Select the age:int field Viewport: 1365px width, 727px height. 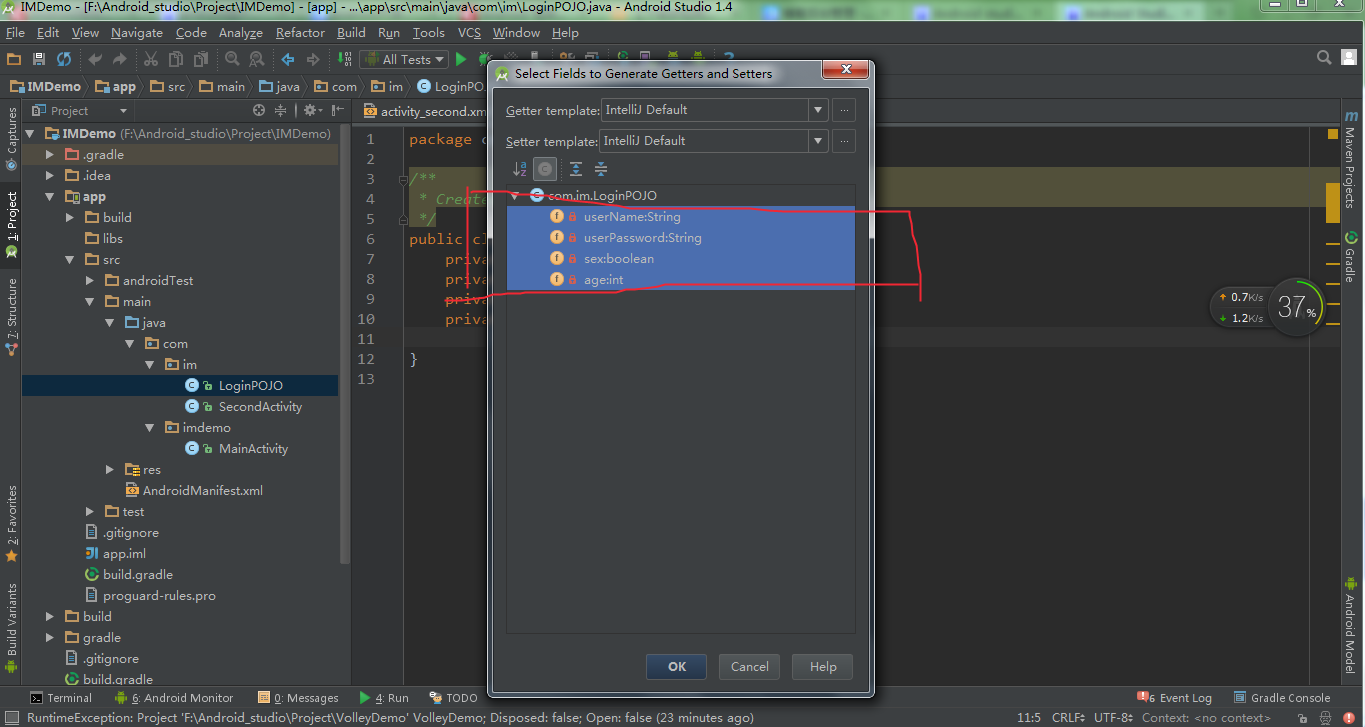[681, 280]
